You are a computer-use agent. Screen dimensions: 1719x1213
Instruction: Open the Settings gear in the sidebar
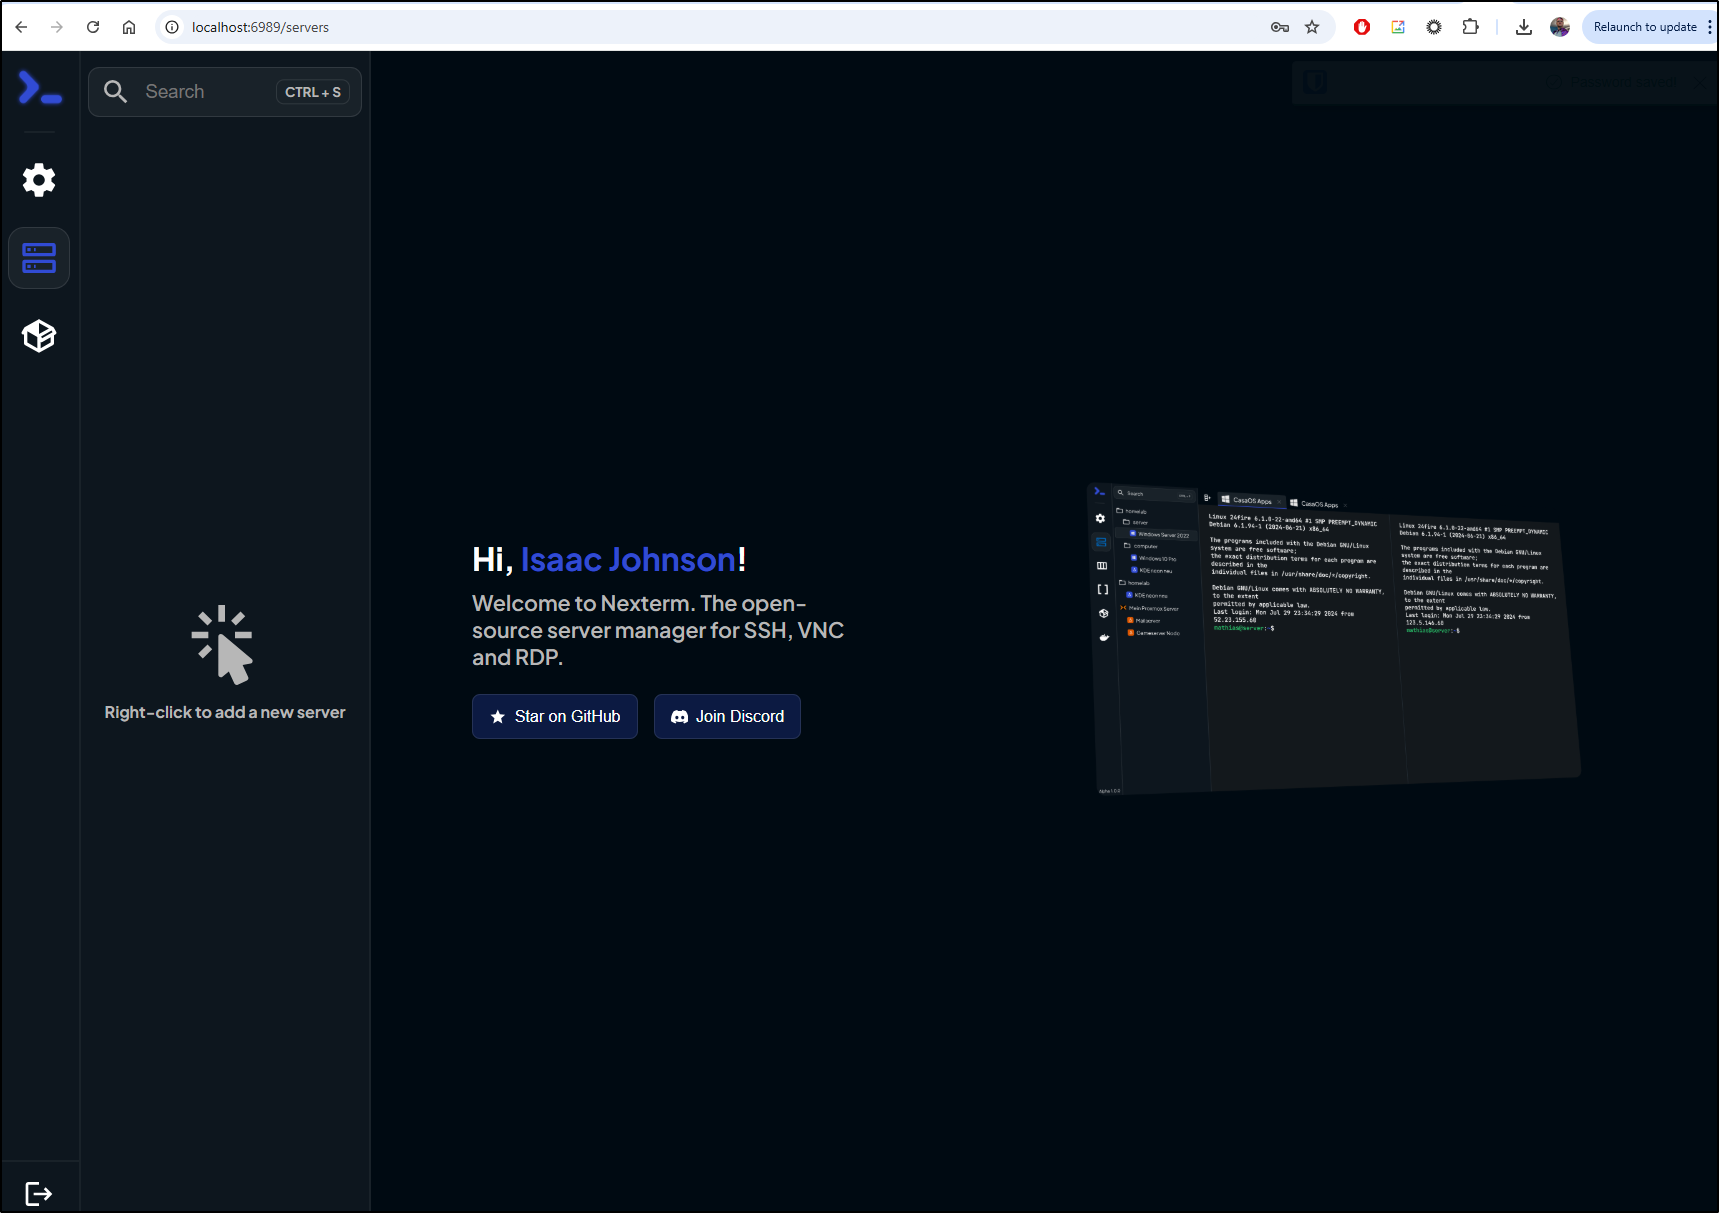click(39, 180)
